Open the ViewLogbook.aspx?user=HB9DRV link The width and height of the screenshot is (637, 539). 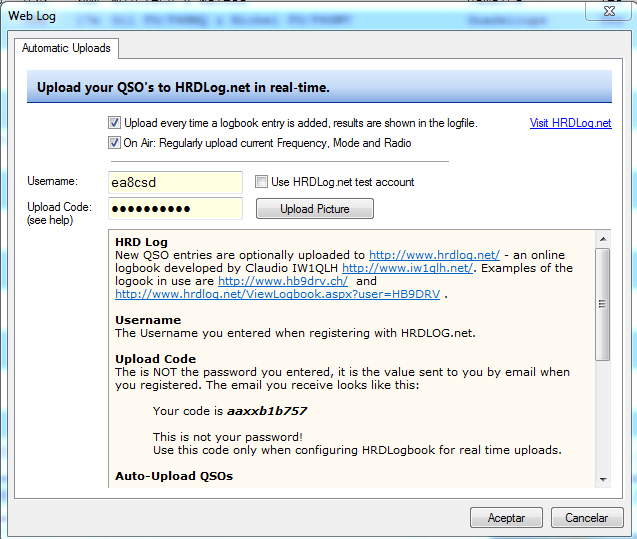pos(277,294)
